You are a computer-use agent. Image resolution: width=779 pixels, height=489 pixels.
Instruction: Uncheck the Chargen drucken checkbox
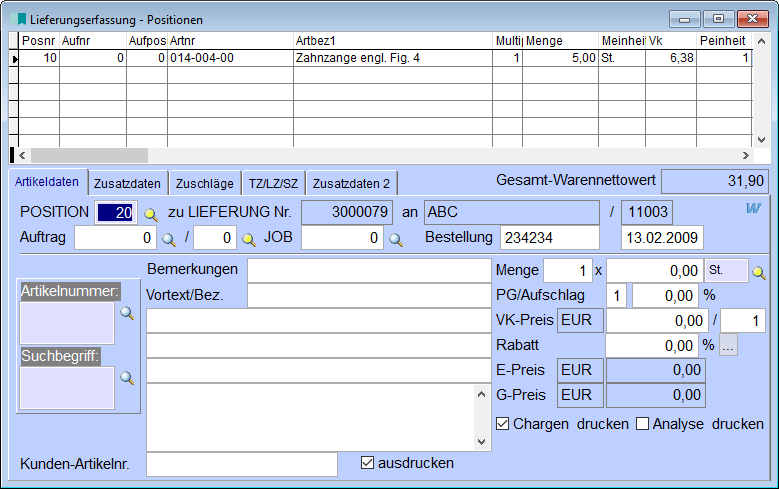(502, 424)
